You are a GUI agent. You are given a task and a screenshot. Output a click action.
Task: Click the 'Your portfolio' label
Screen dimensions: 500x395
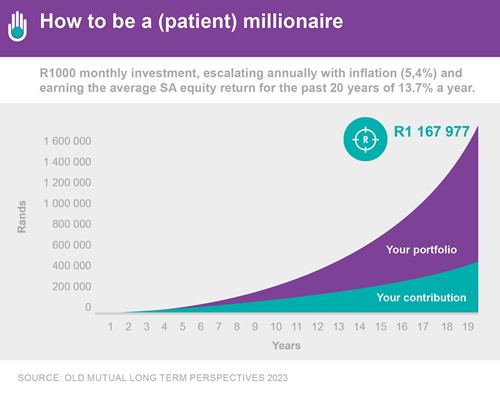[x=421, y=250]
